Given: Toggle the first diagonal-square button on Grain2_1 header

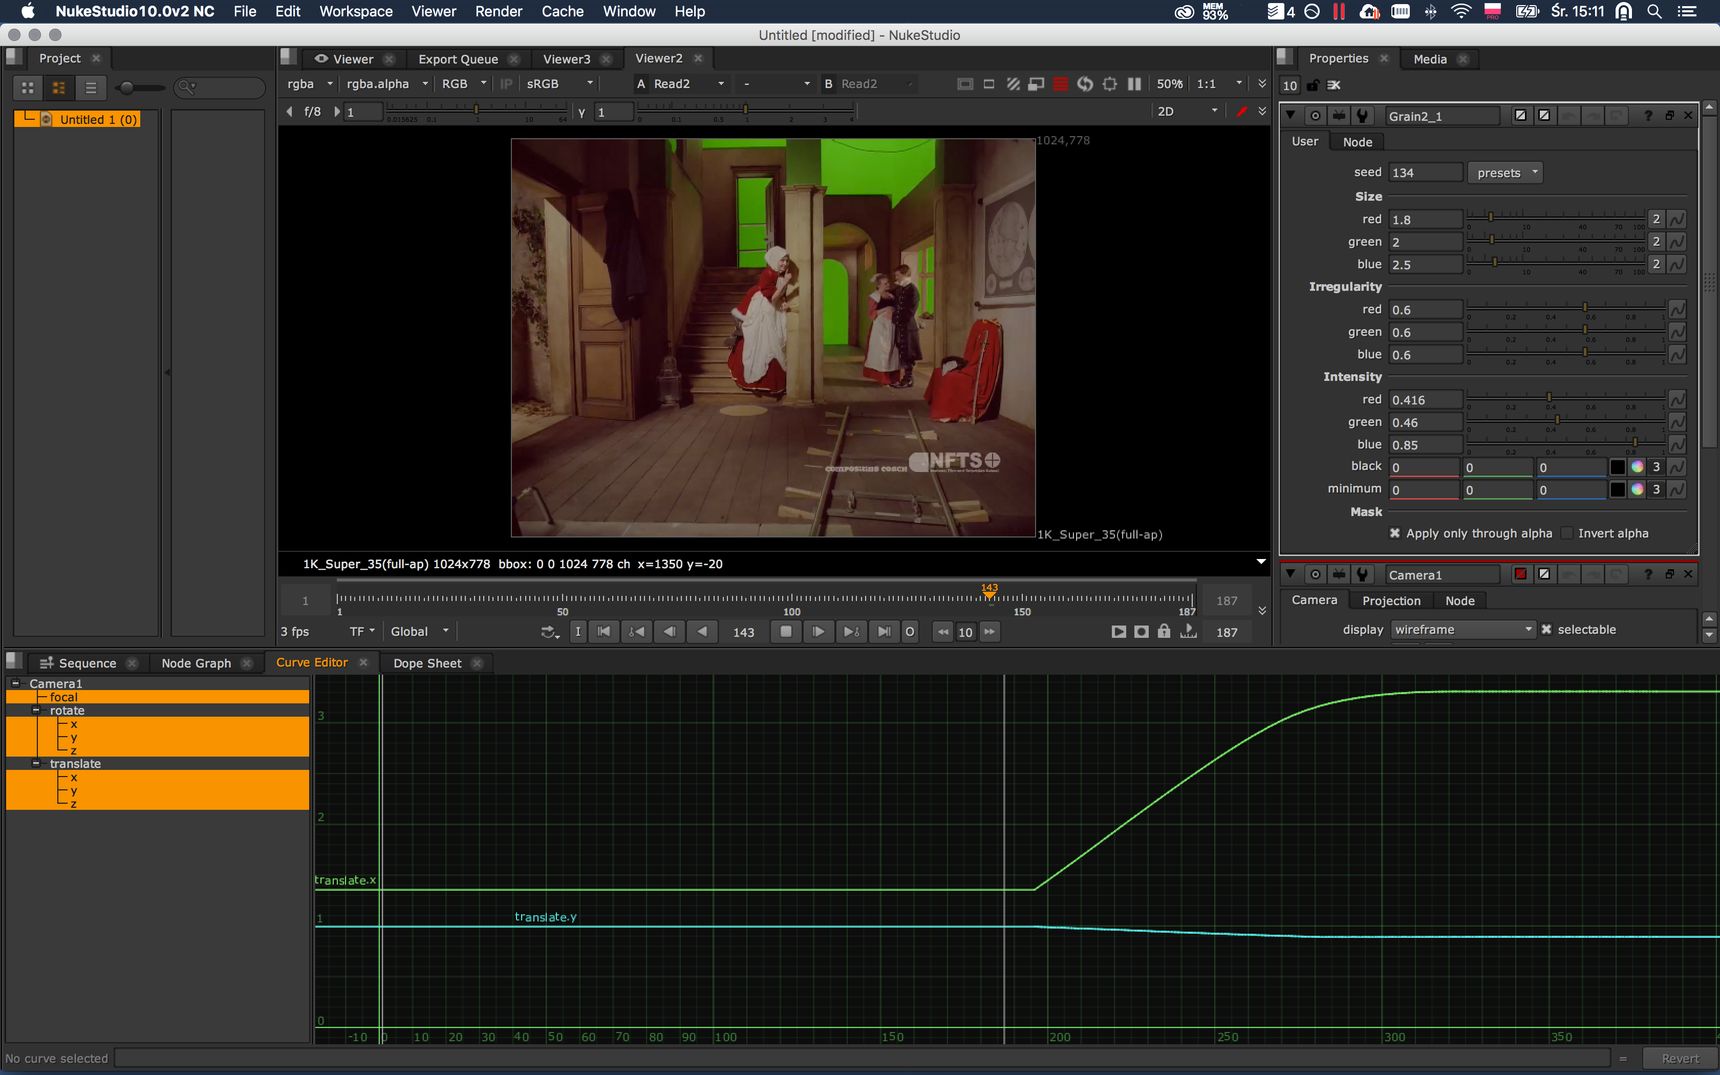Looking at the screenshot, I should tap(1520, 116).
